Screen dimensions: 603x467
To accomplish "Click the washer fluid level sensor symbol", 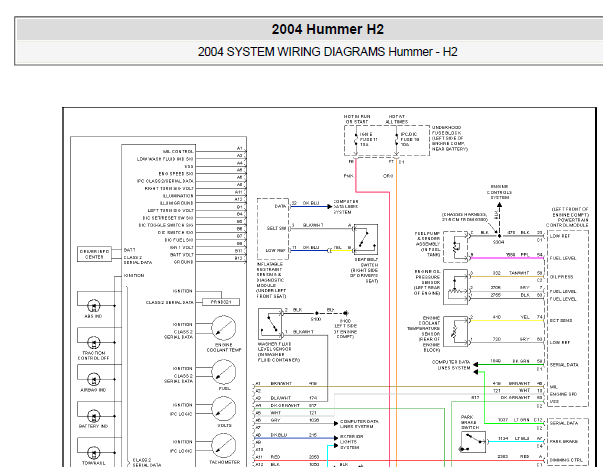I will [x=270, y=324].
